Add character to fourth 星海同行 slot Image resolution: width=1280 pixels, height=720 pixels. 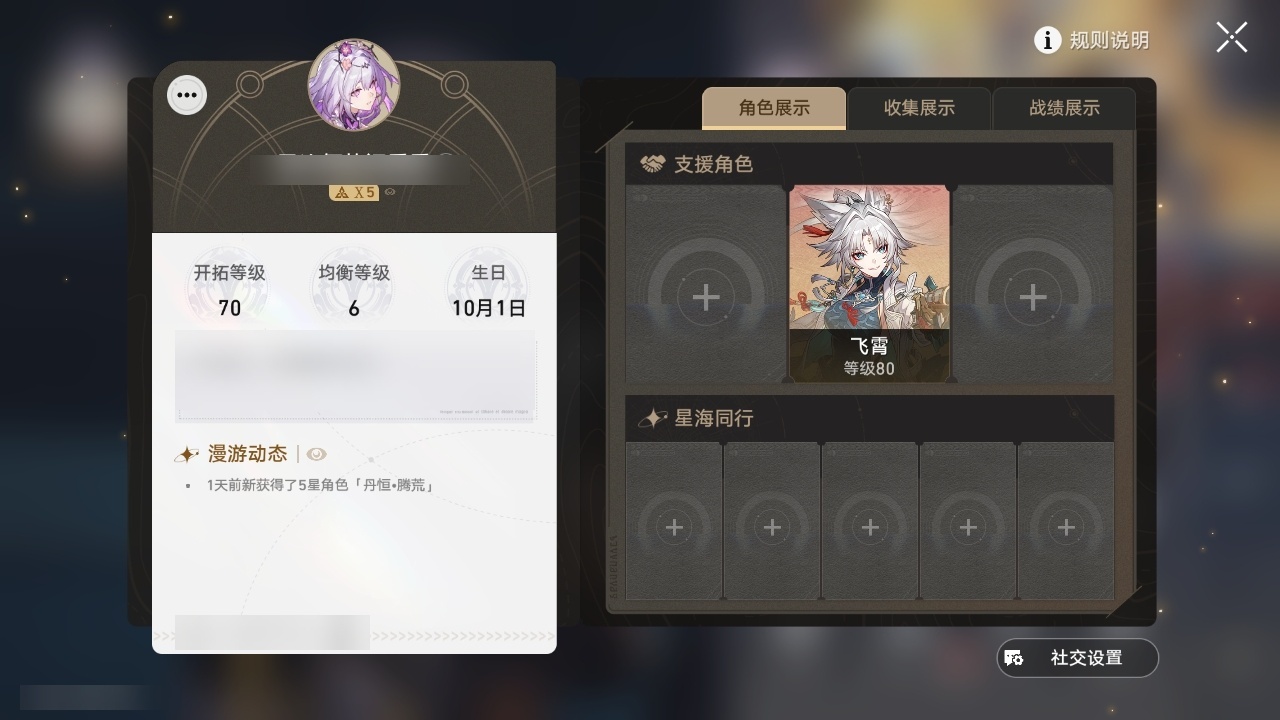[x=968, y=527]
